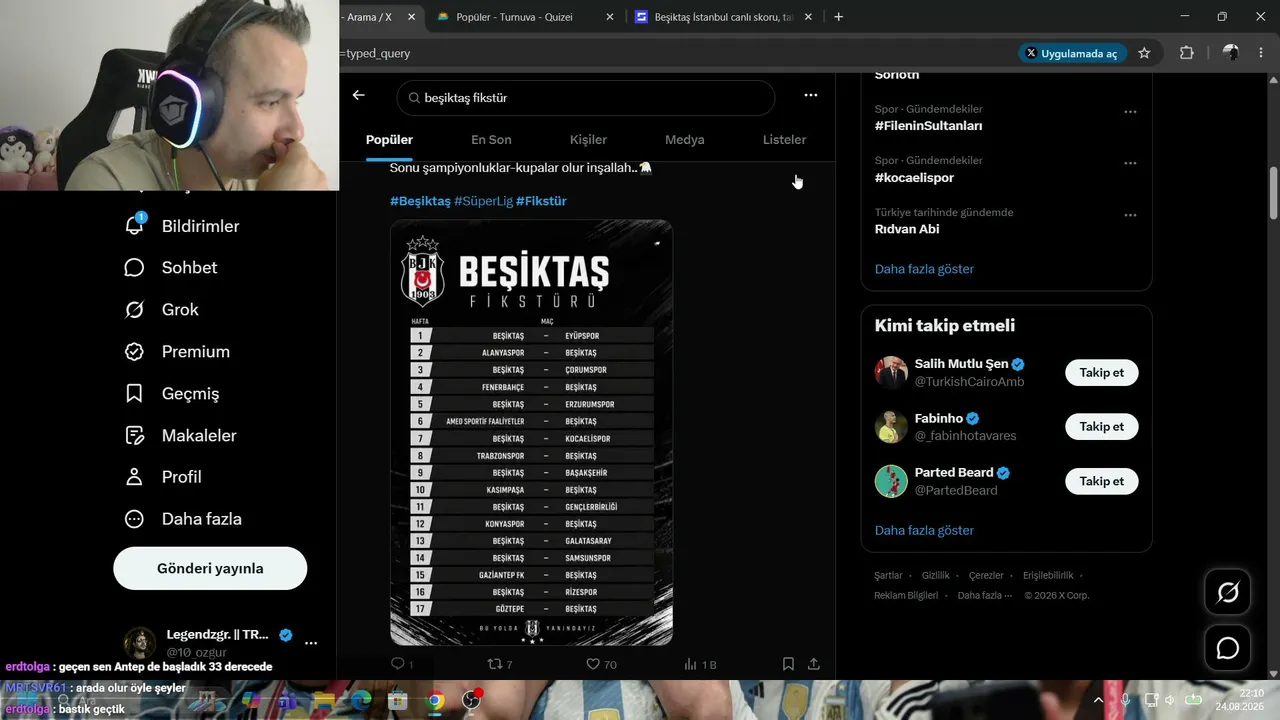The image size is (1280, 720).
Task: Open the #Fikstür hashtag link
Action: point(541,201)
